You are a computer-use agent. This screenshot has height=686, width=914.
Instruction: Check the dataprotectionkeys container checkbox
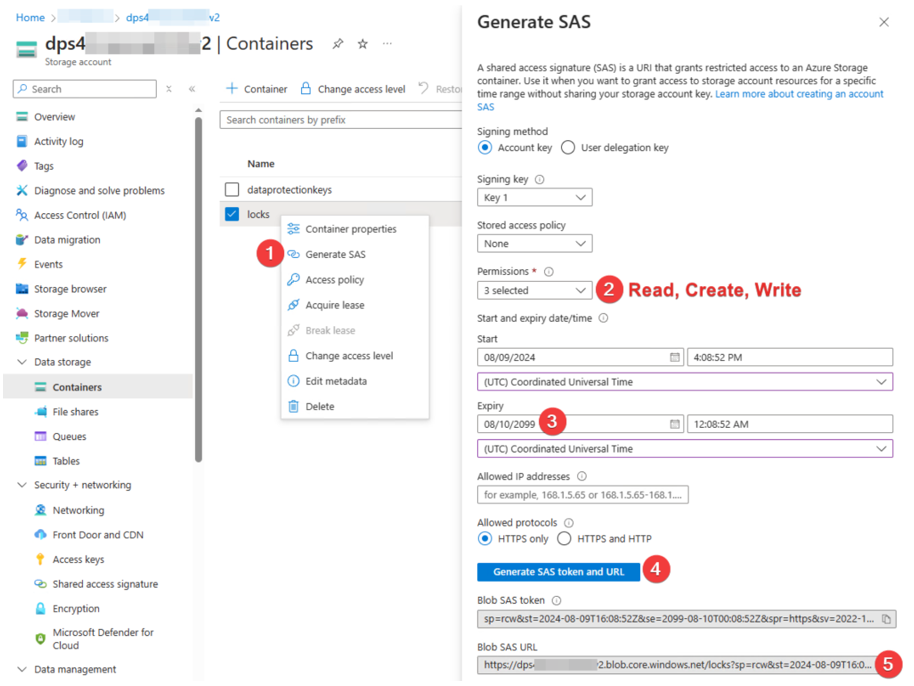(232, 189)
